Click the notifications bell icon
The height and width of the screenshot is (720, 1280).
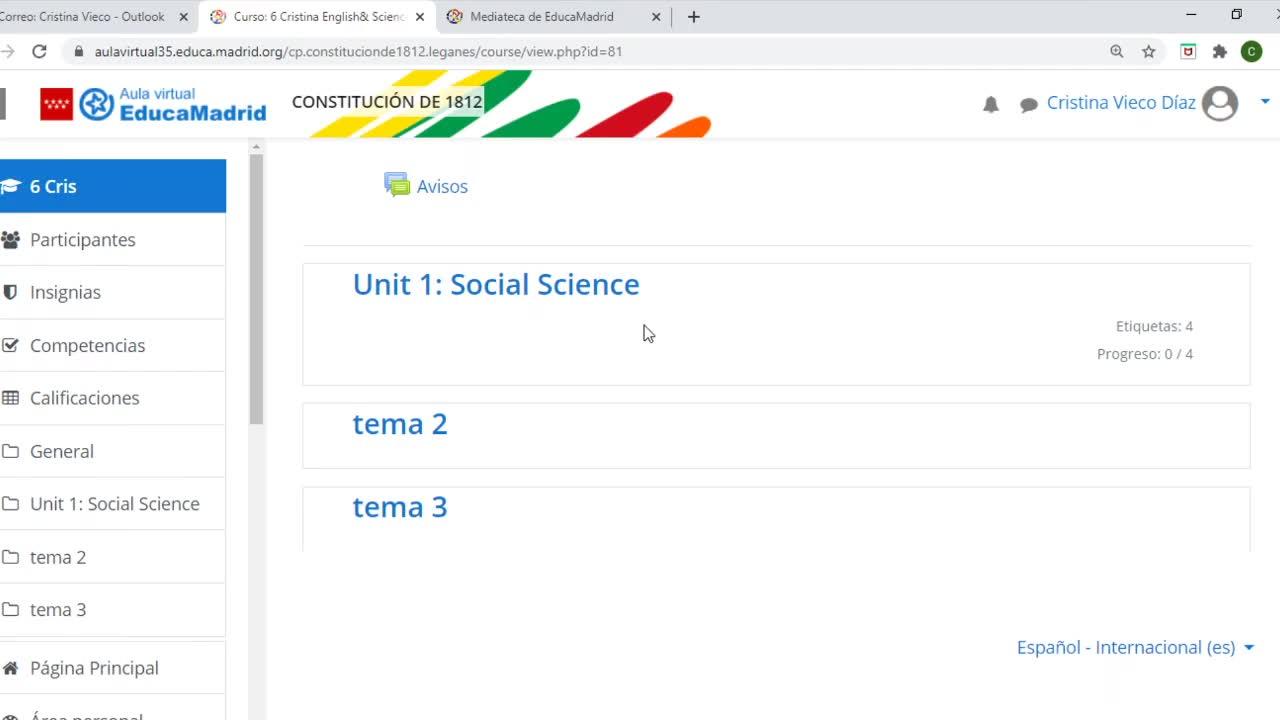[x=991, y=104]
